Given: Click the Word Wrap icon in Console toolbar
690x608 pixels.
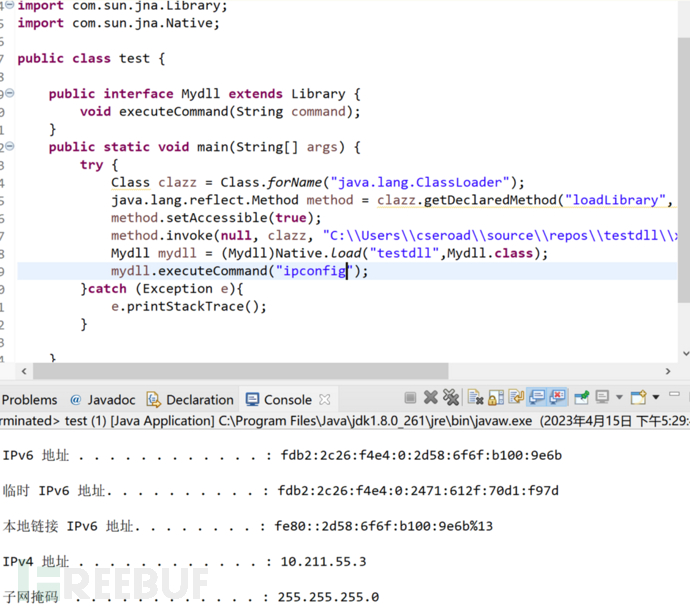Looking at the screenshot, I should [x=516, y=398].
